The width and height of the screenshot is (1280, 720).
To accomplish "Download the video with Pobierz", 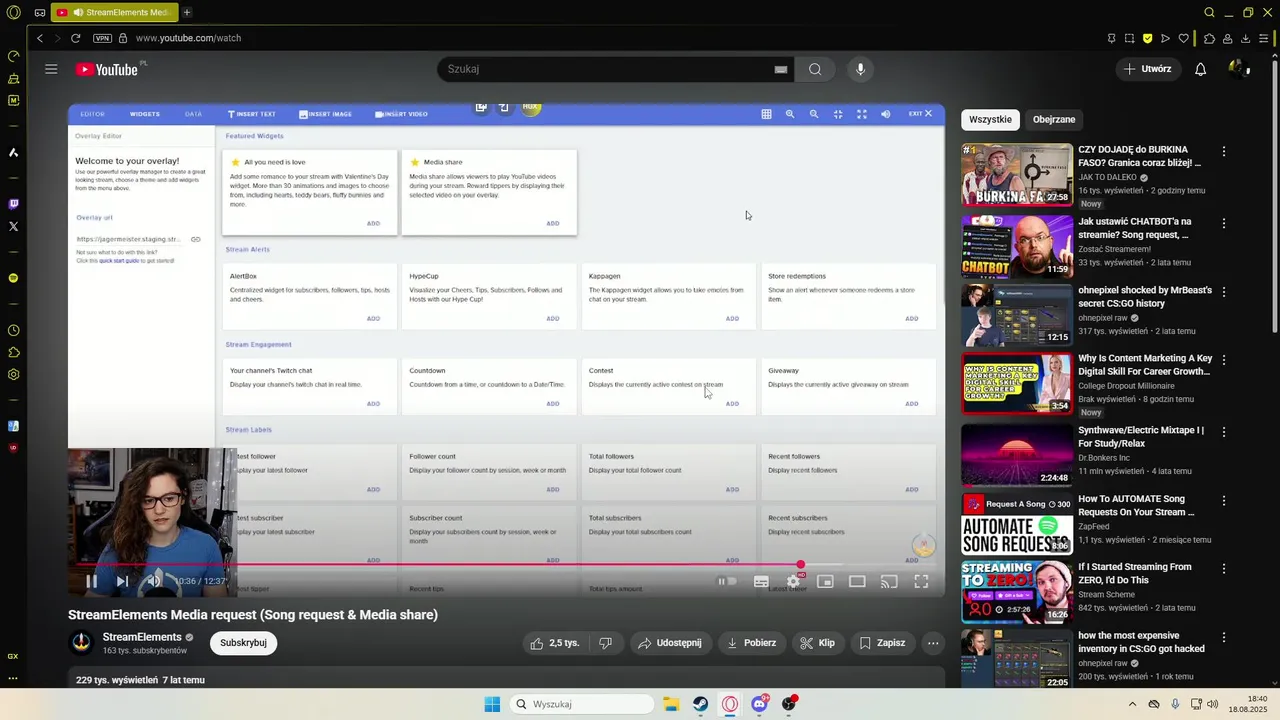I will pyautogui.click(x=752, y=643).
